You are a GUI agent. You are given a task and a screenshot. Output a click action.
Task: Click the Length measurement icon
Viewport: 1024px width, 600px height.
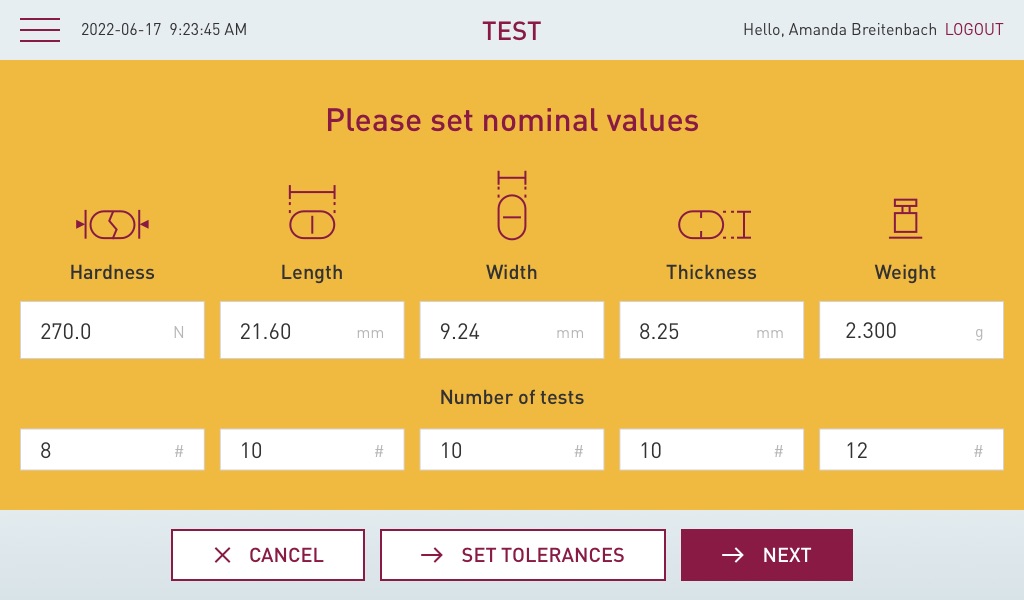click(312, 212)
